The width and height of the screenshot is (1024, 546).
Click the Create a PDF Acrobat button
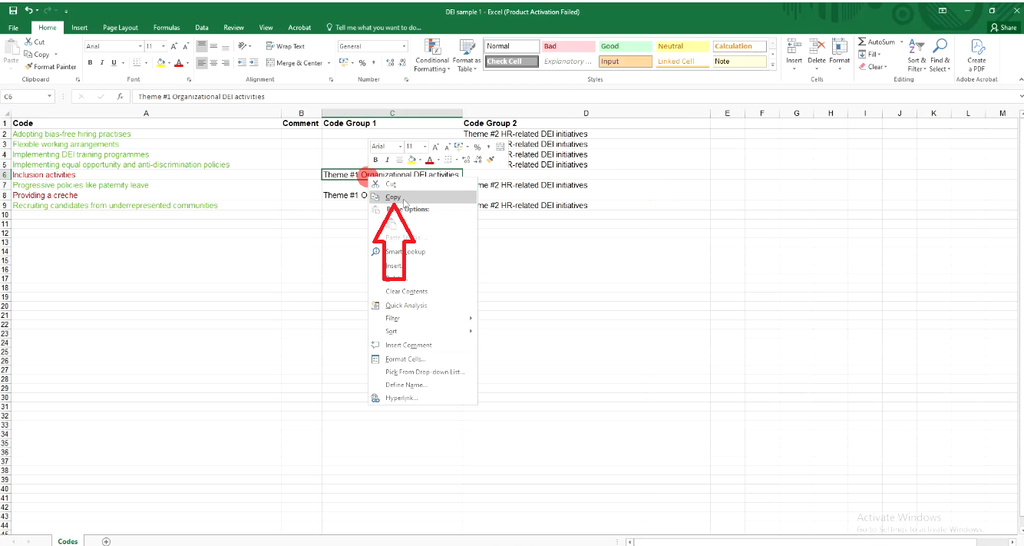click(x=976, y=55)
